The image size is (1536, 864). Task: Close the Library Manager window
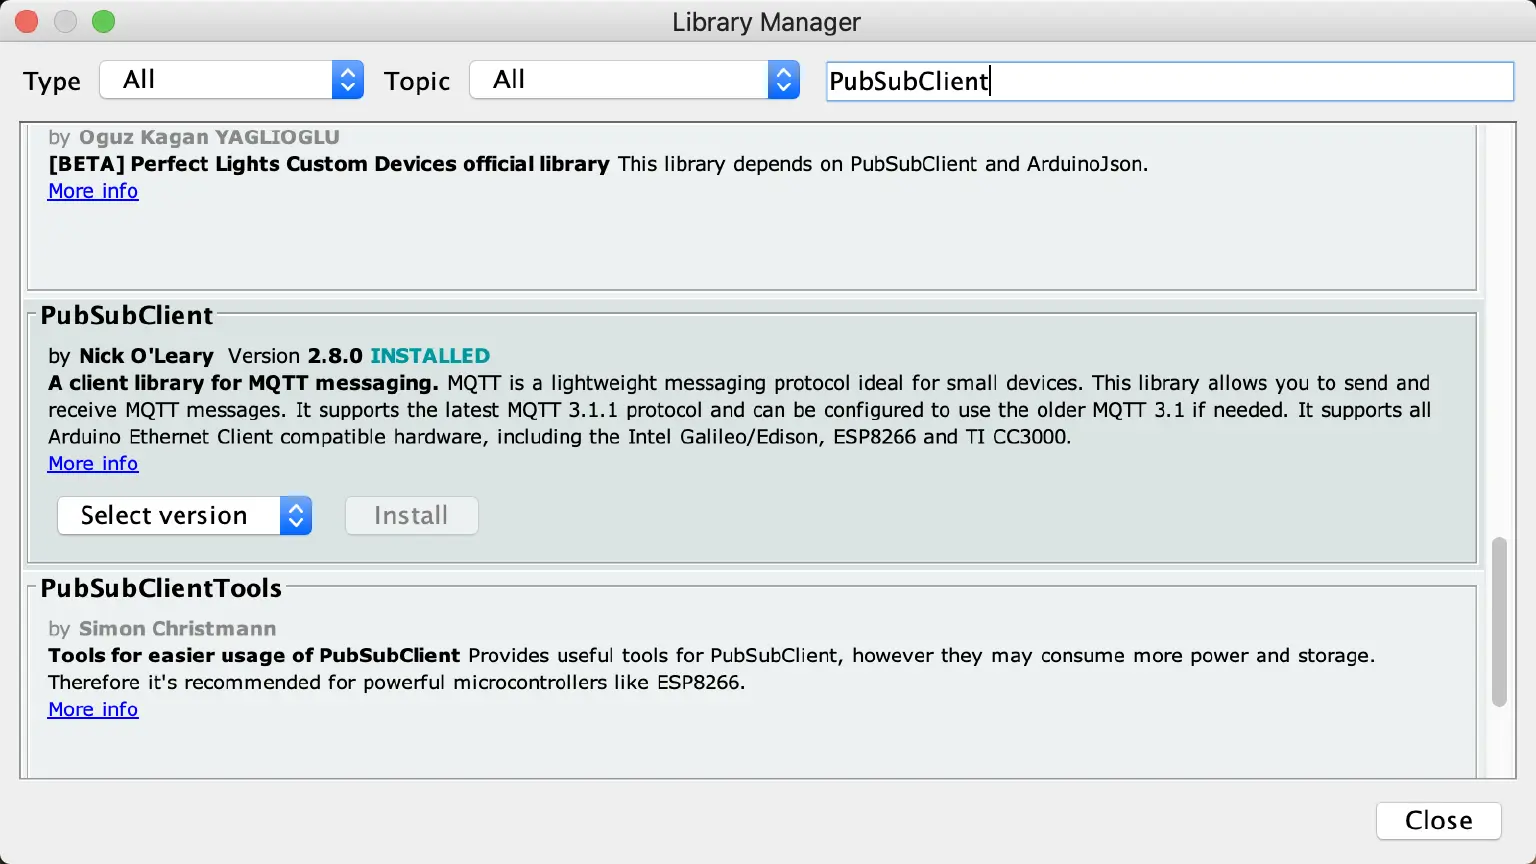tap(1438, 820)
